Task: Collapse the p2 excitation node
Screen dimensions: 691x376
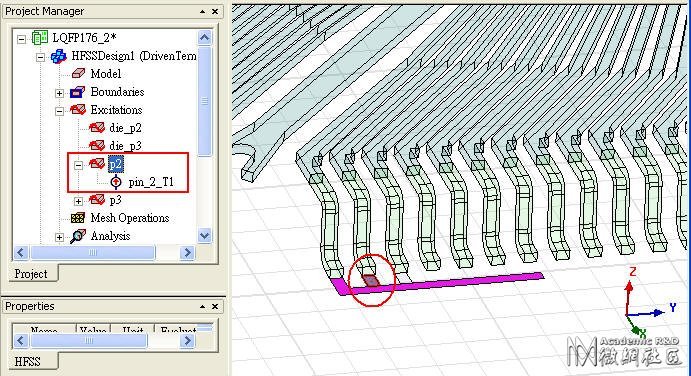Action: pyautogui.click(x=78, y=165)
